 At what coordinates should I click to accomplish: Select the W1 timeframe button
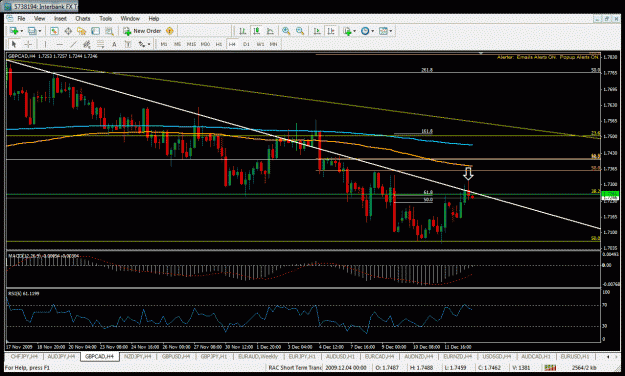[x=260, y=44]
